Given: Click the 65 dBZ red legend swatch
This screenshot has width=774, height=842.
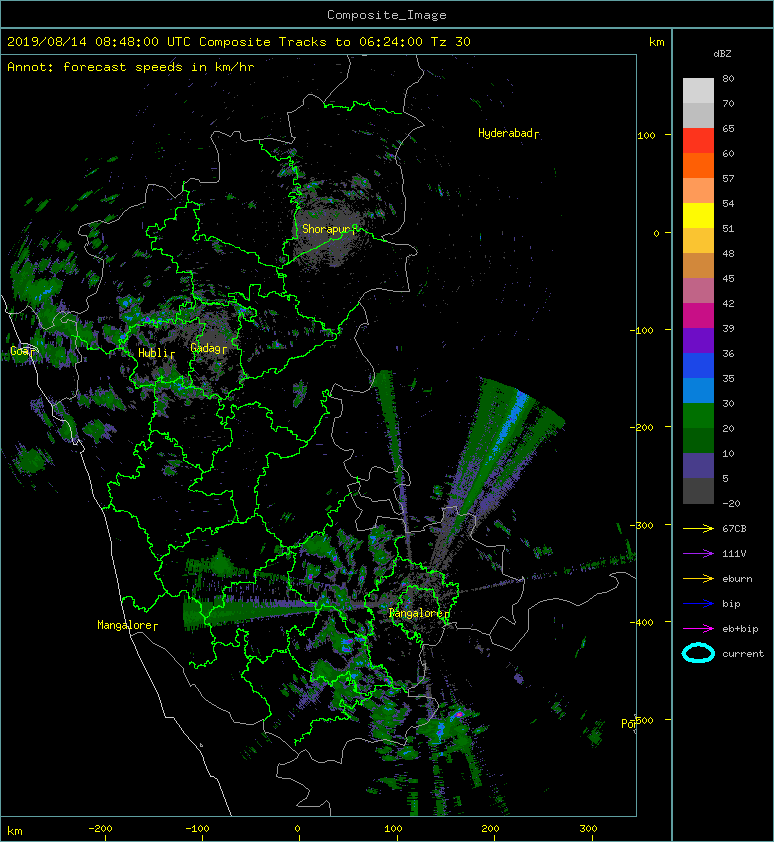Looking at the screenshot, I should (x=698, y=141).
